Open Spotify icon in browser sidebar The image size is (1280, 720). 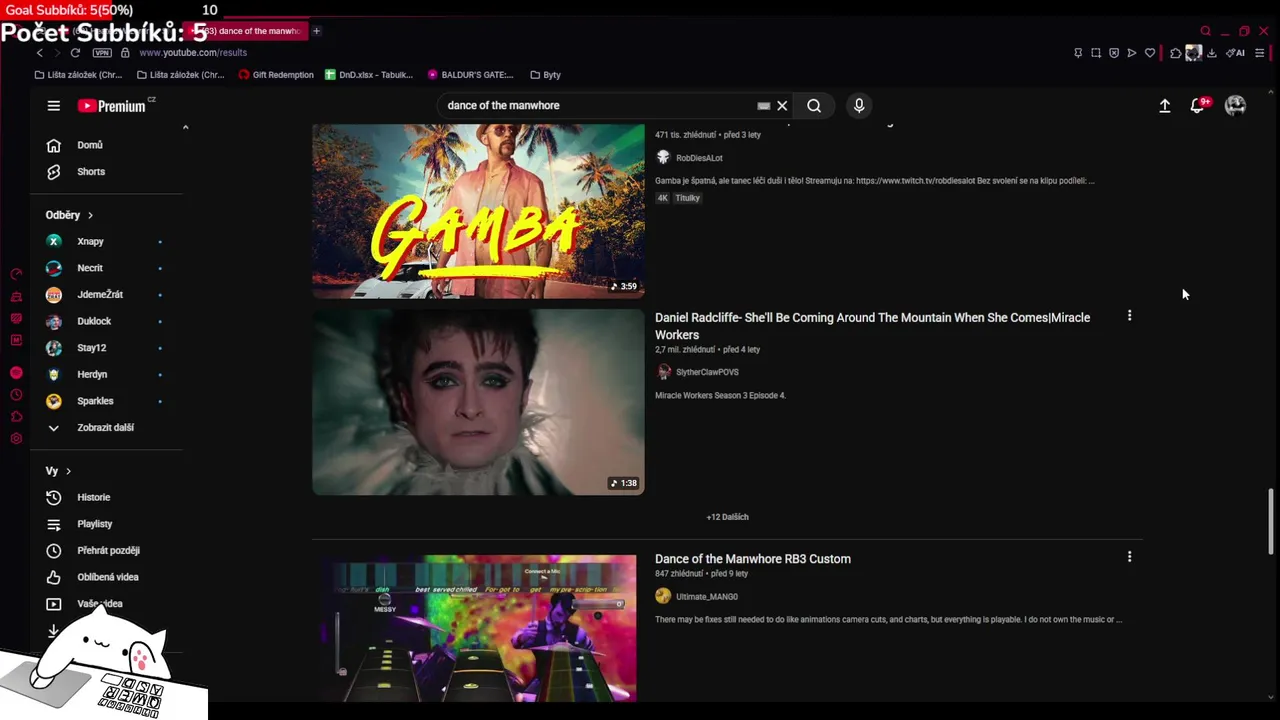click(16, 373)
